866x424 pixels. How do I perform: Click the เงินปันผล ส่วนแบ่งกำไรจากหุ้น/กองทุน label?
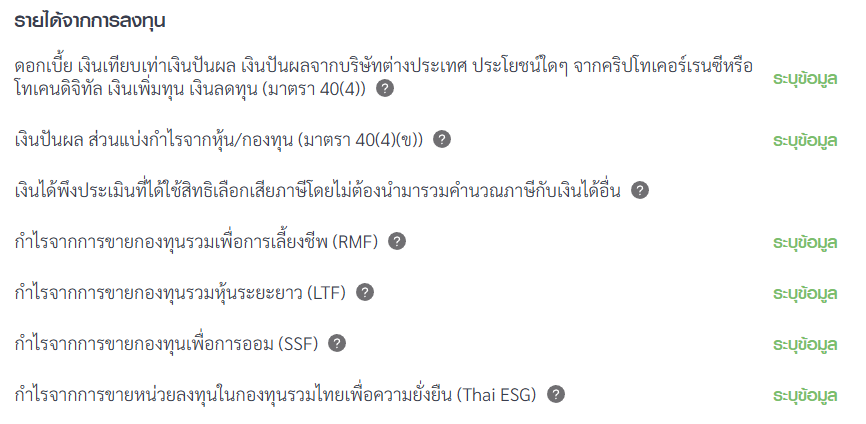[x=219, y=140]
